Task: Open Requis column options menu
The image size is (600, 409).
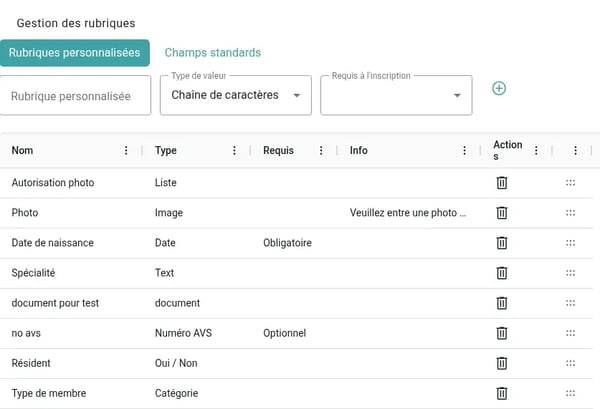Action: coord(321,150)
